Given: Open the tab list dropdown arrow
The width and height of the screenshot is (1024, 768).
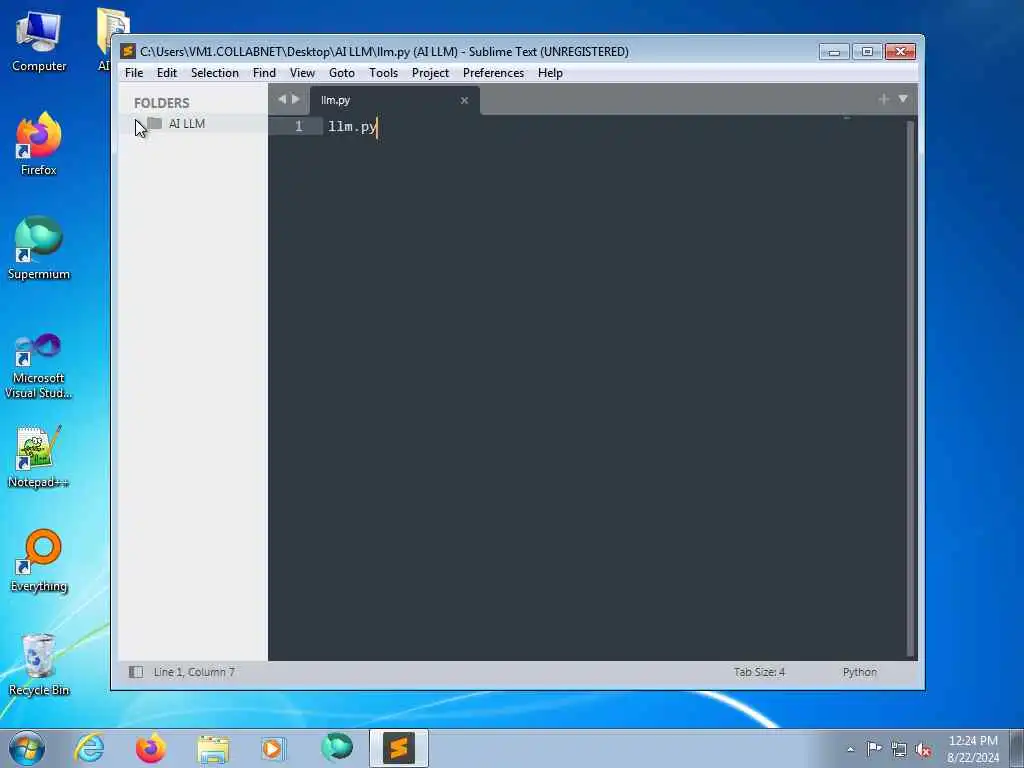Looking at the screenshot, I should [903, 99].
